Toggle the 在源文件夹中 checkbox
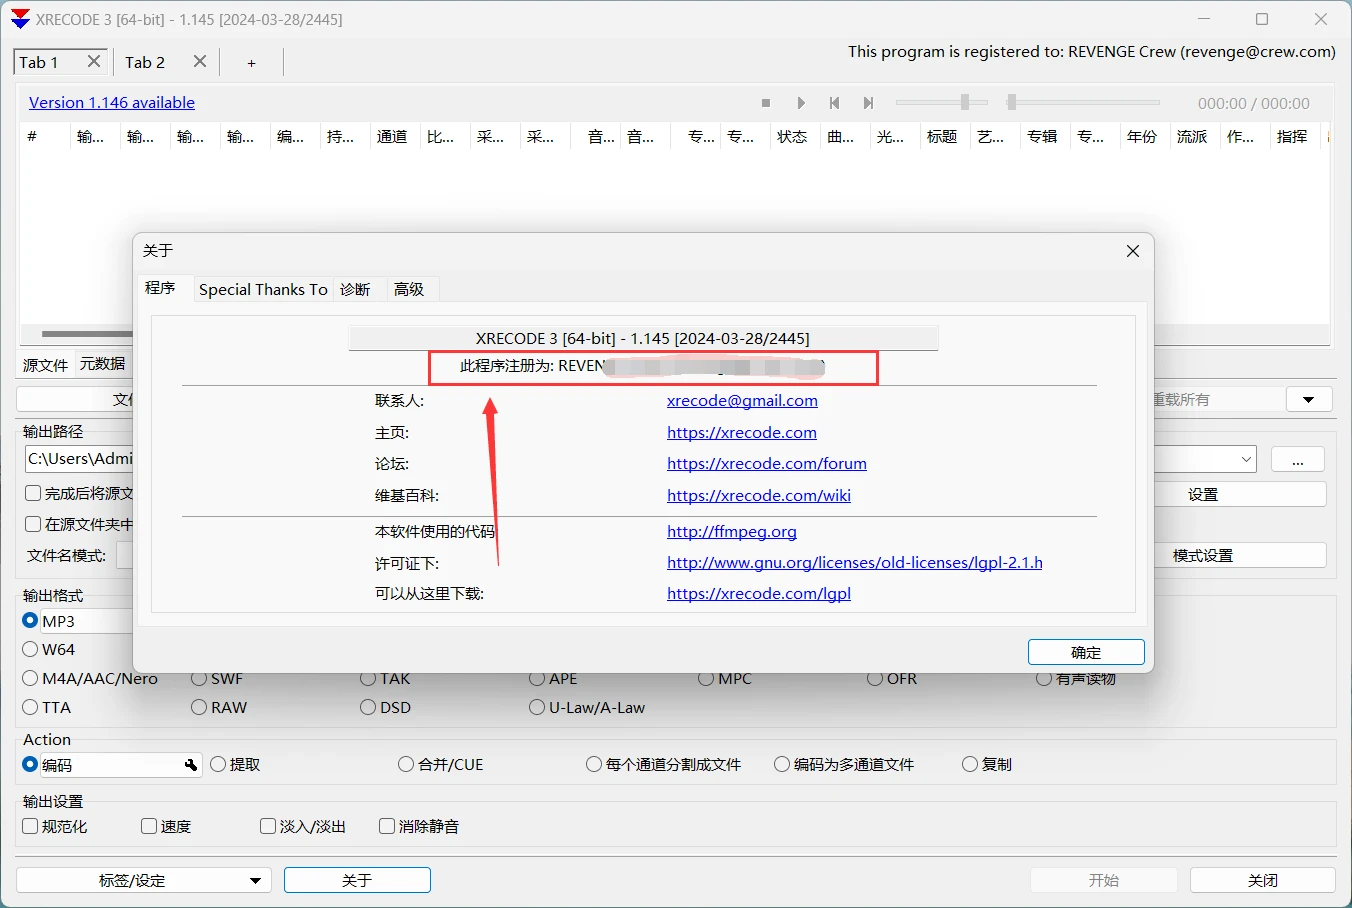1352x908 pixels. click(33, 524)
